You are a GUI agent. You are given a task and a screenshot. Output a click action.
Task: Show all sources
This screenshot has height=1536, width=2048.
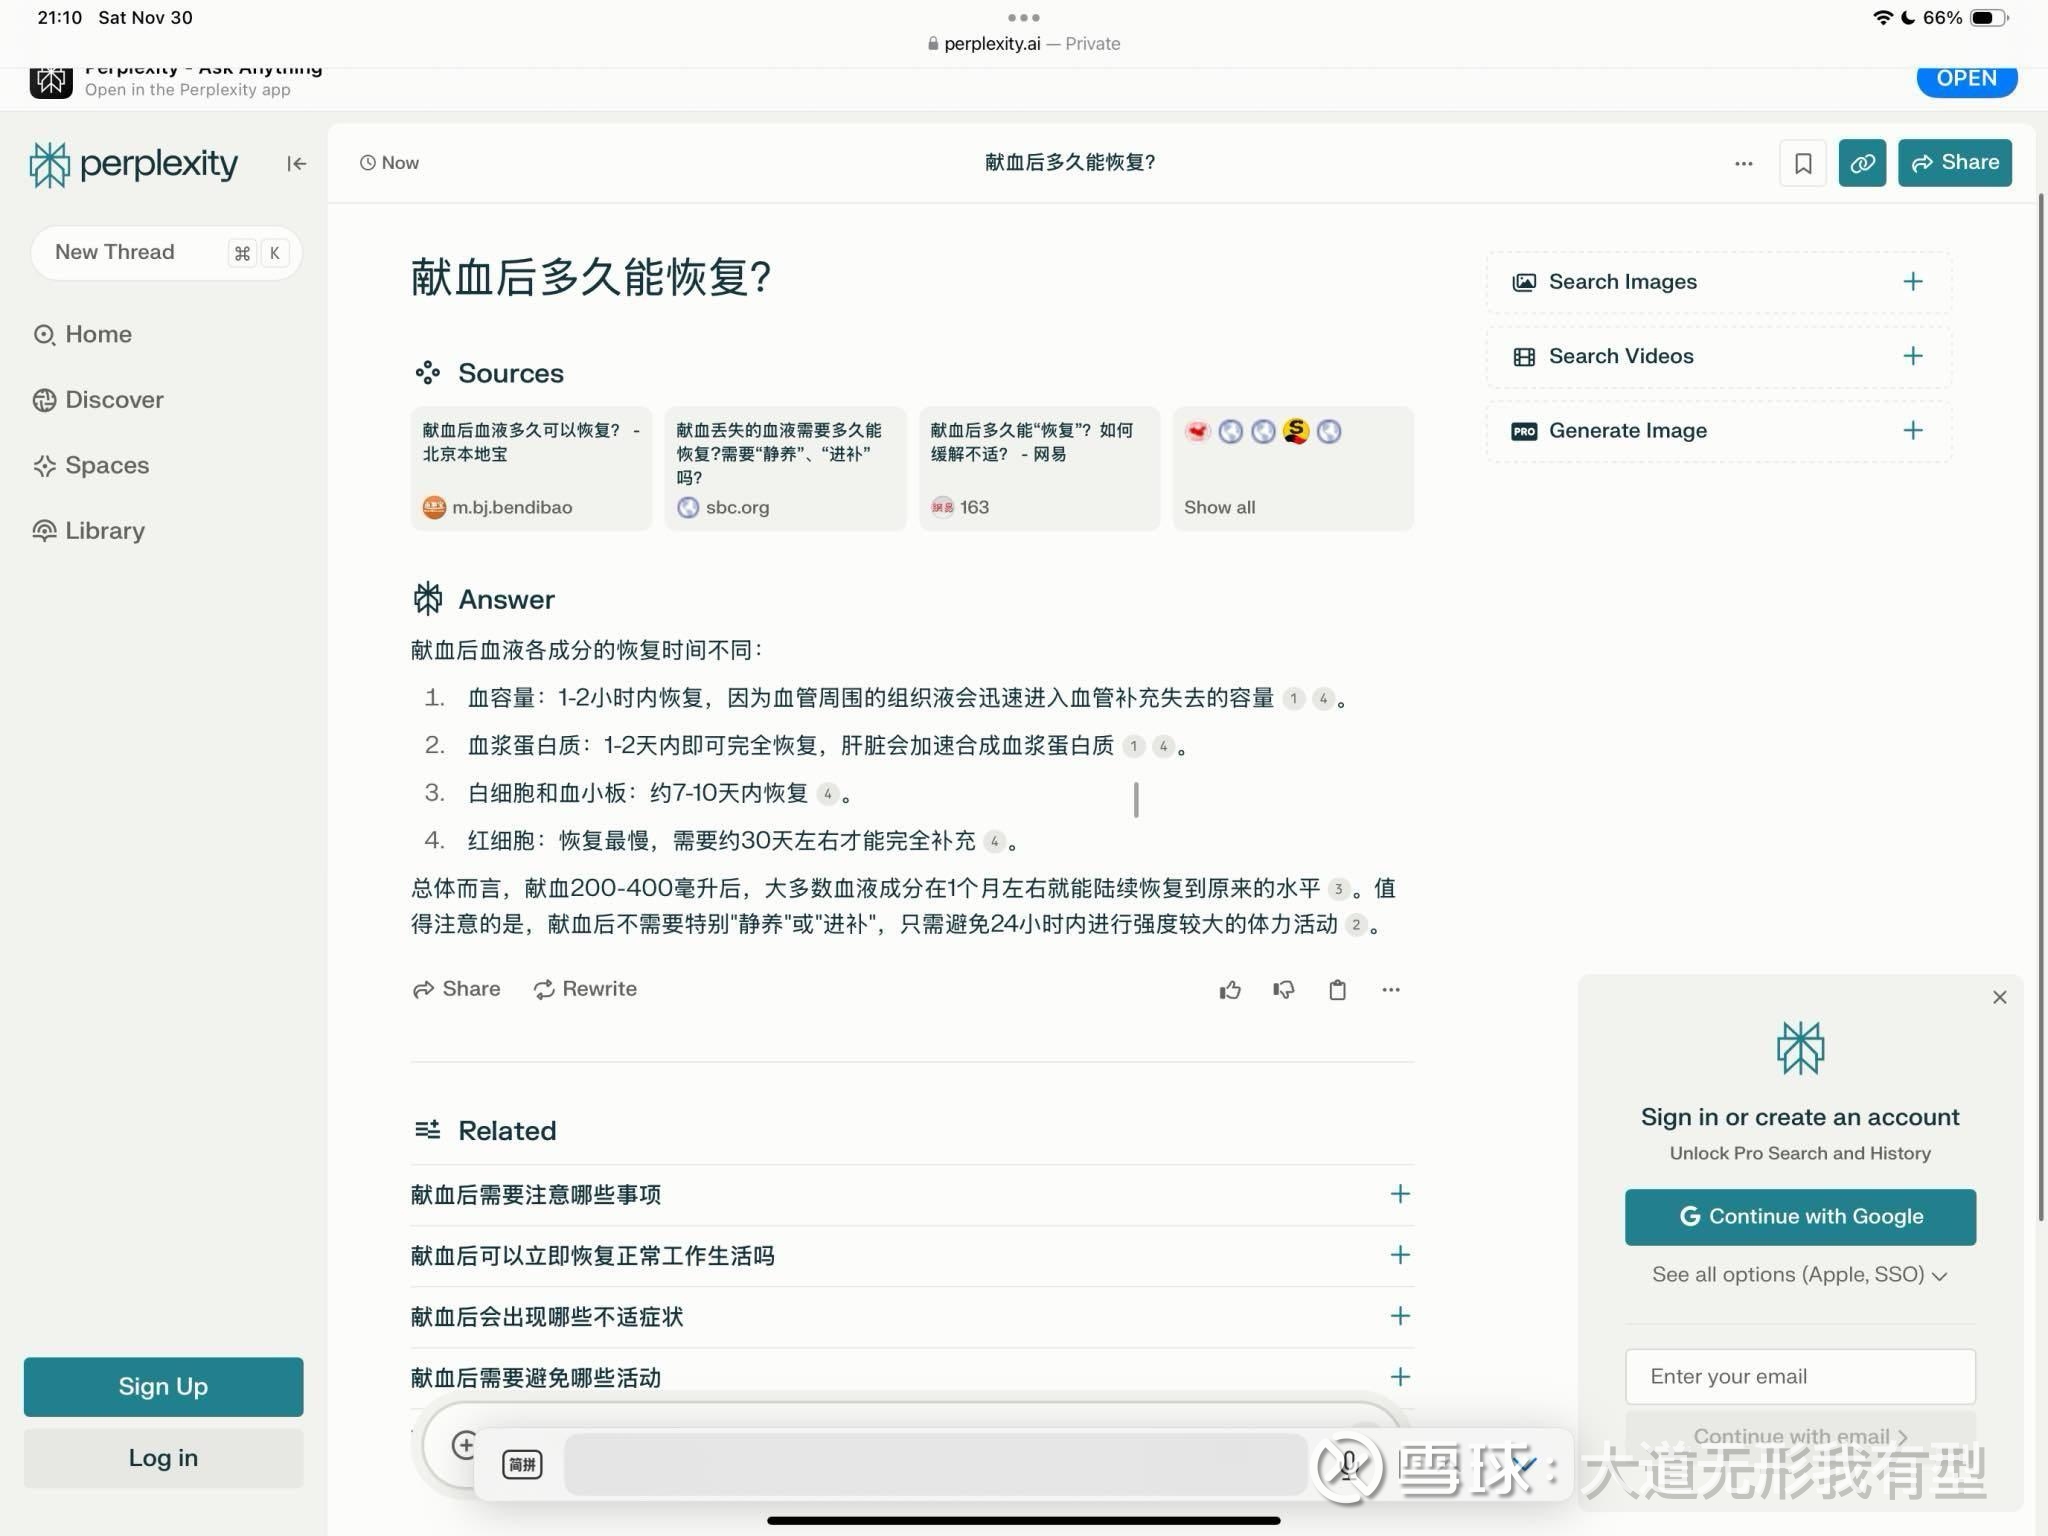point(1293,468)
